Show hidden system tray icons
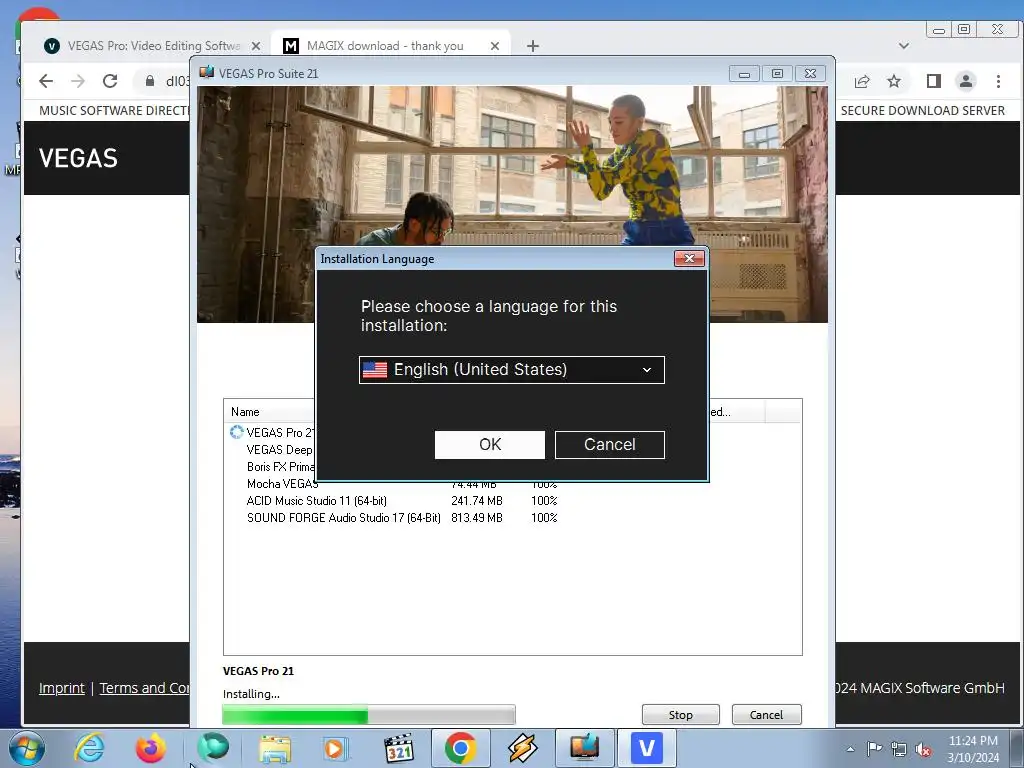Viewport: 1024px width, 768px height. pos(850,749)
